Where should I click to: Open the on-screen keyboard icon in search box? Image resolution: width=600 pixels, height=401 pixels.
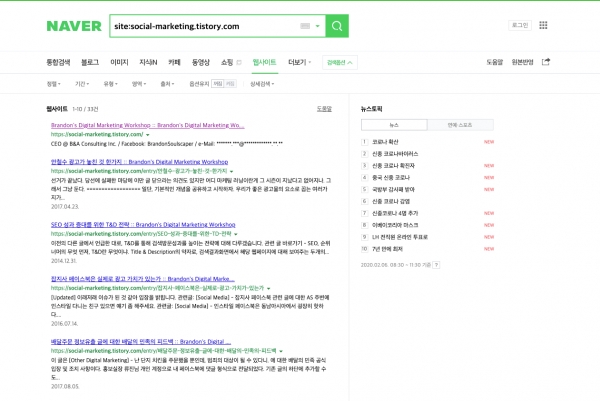(305, 26)
